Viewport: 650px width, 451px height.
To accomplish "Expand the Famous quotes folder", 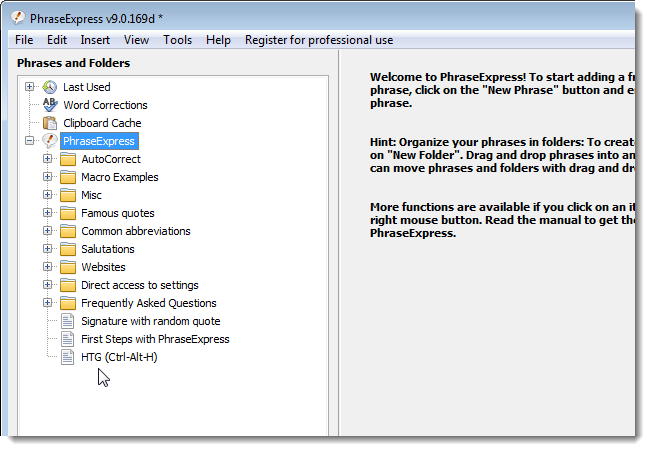I will point(48,213).
